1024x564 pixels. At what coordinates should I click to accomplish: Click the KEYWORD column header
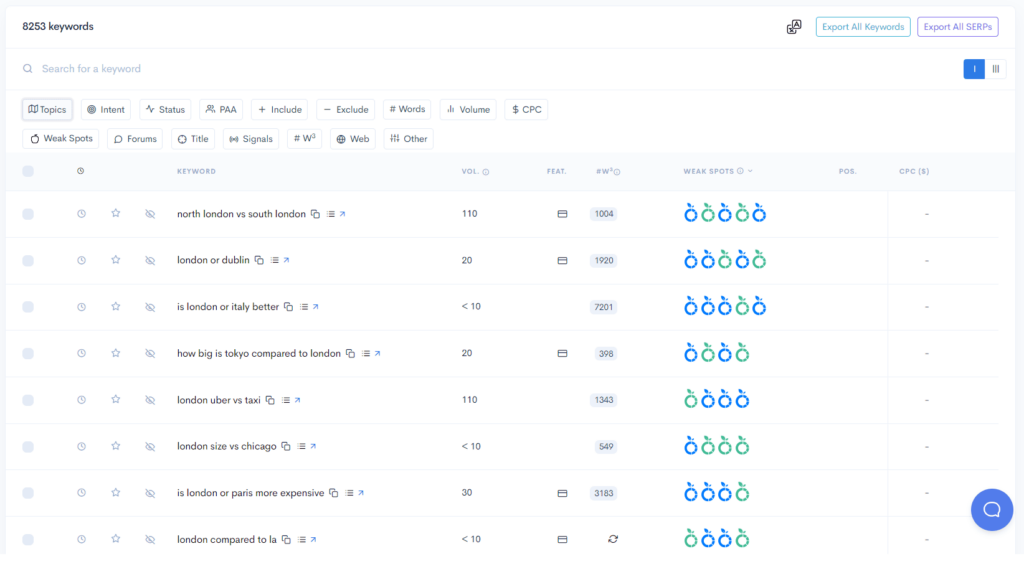point(196,171)
